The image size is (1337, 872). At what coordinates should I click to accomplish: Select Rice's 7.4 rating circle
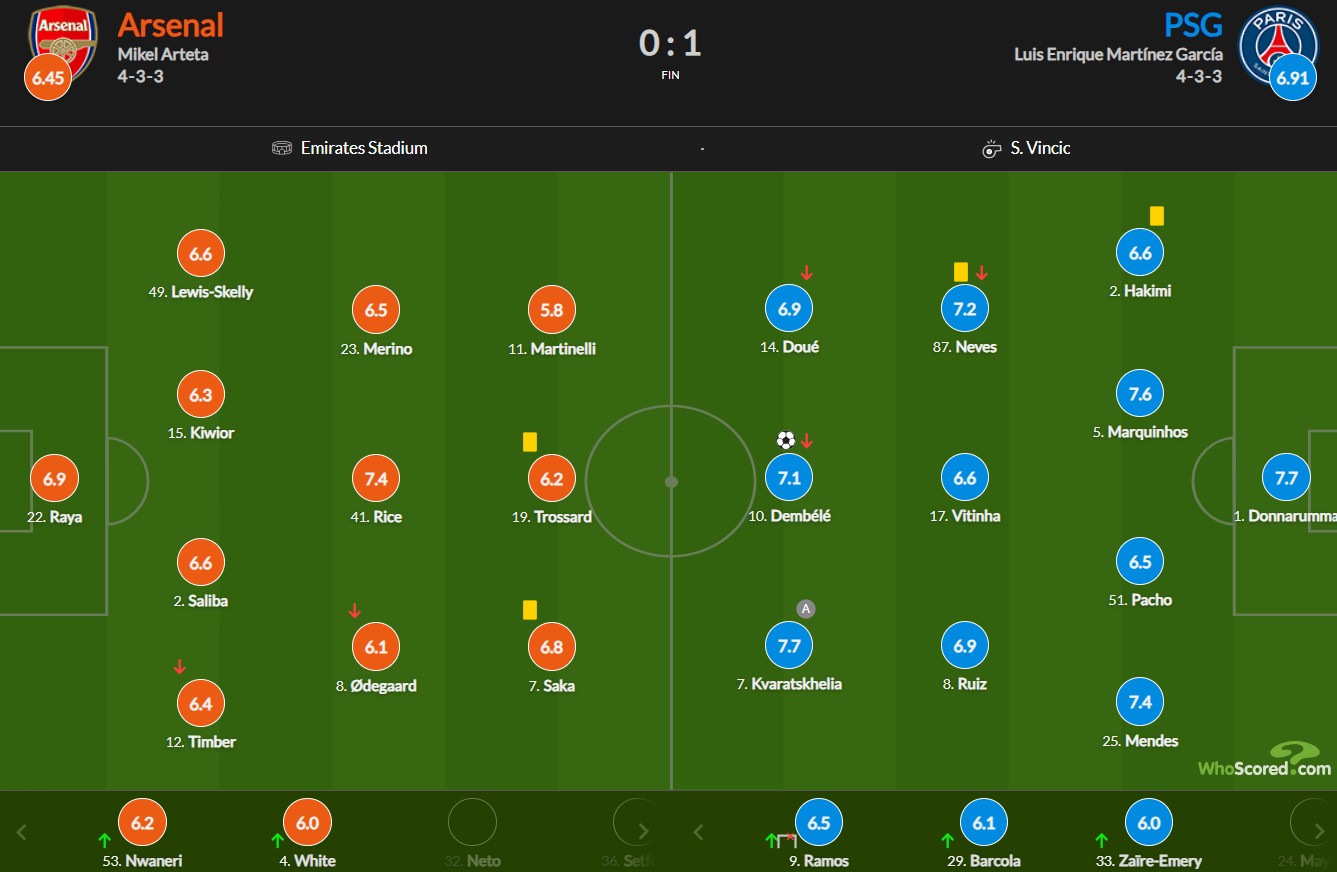(x=376, y=479)
